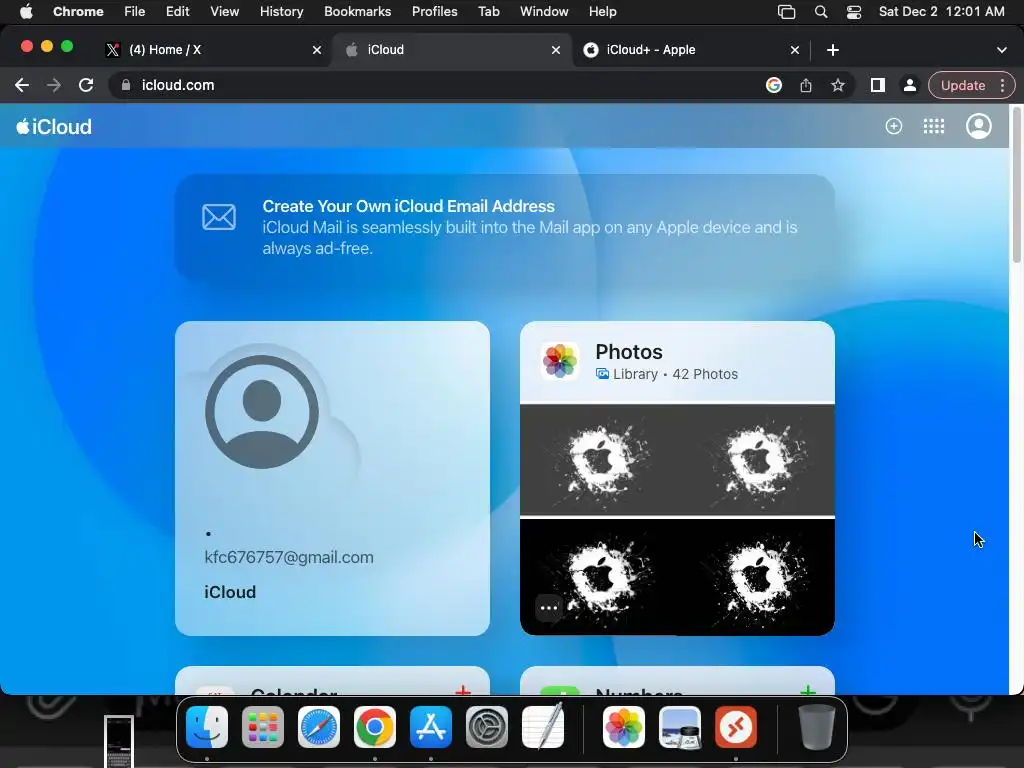Open the Apple menu

point(25,12)
